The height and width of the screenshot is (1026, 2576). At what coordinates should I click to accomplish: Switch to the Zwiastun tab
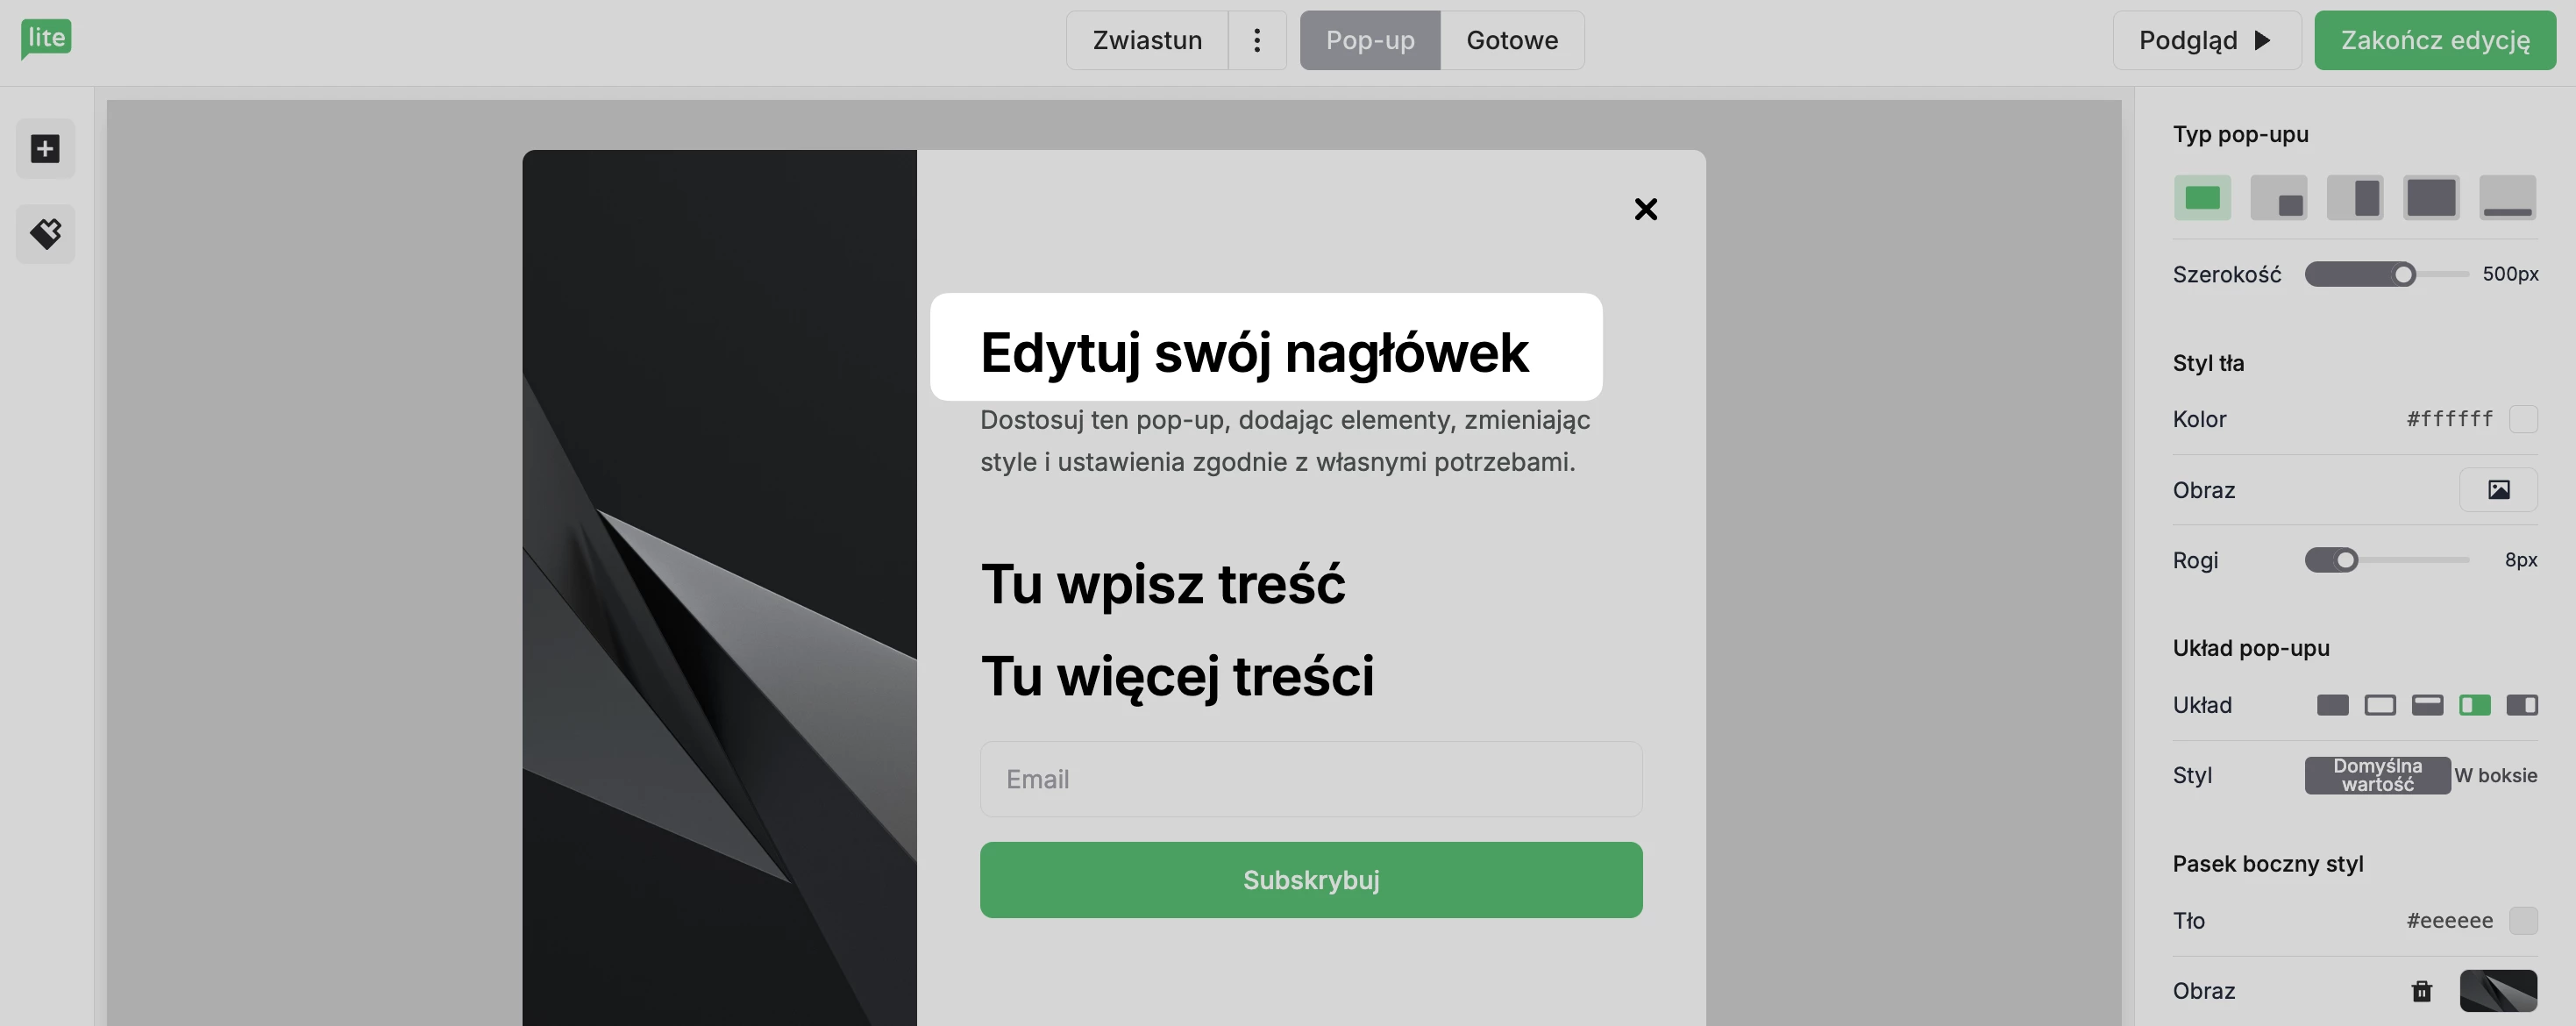click(x=1146, y=40)
